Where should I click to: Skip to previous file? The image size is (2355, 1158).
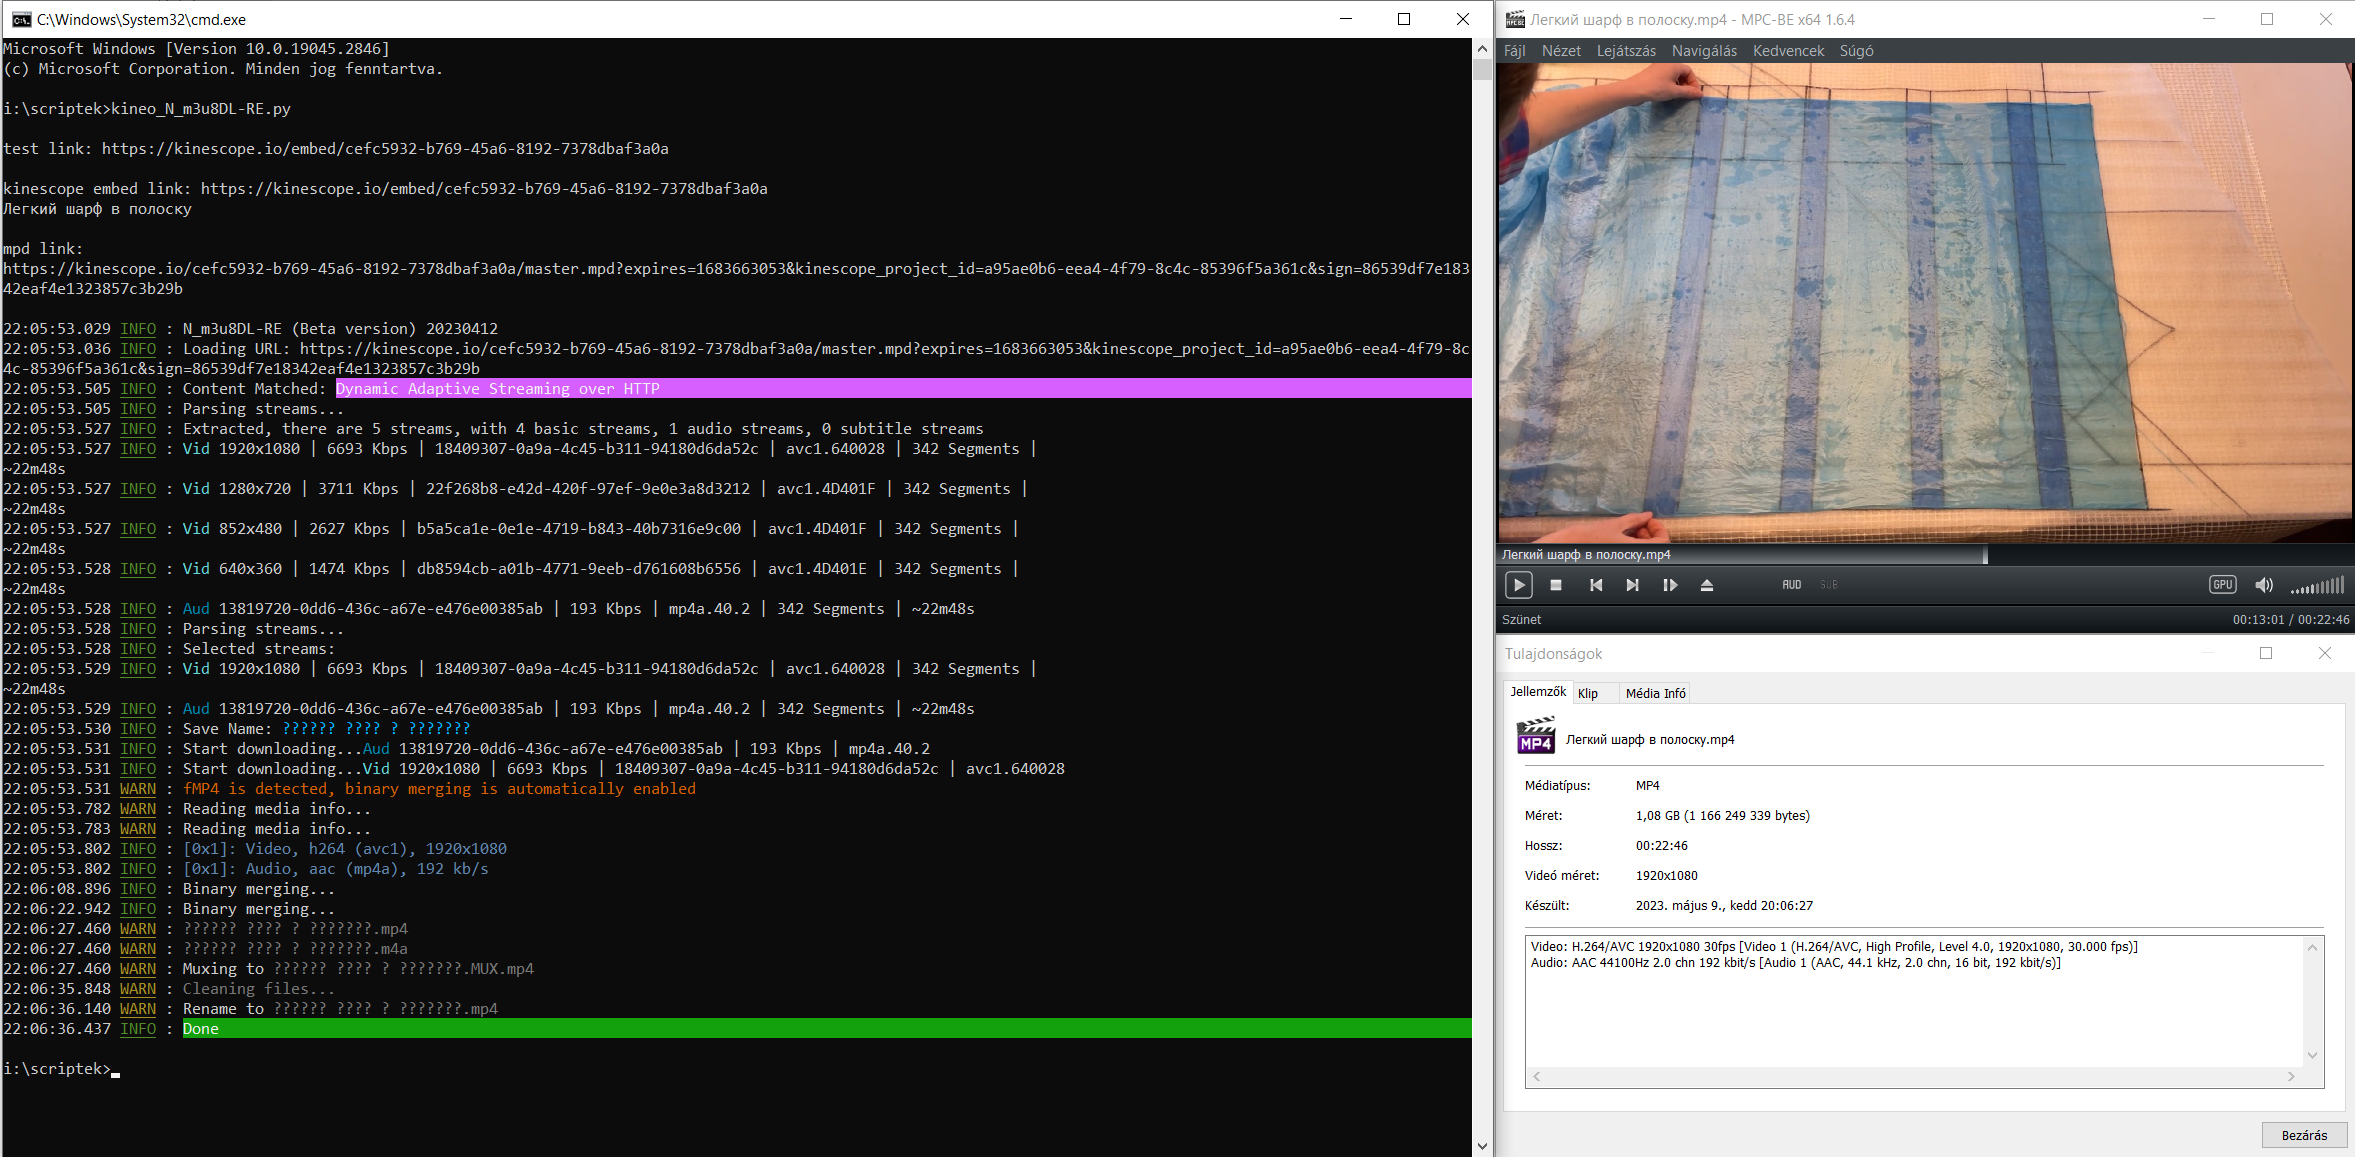pos(1595,585)
